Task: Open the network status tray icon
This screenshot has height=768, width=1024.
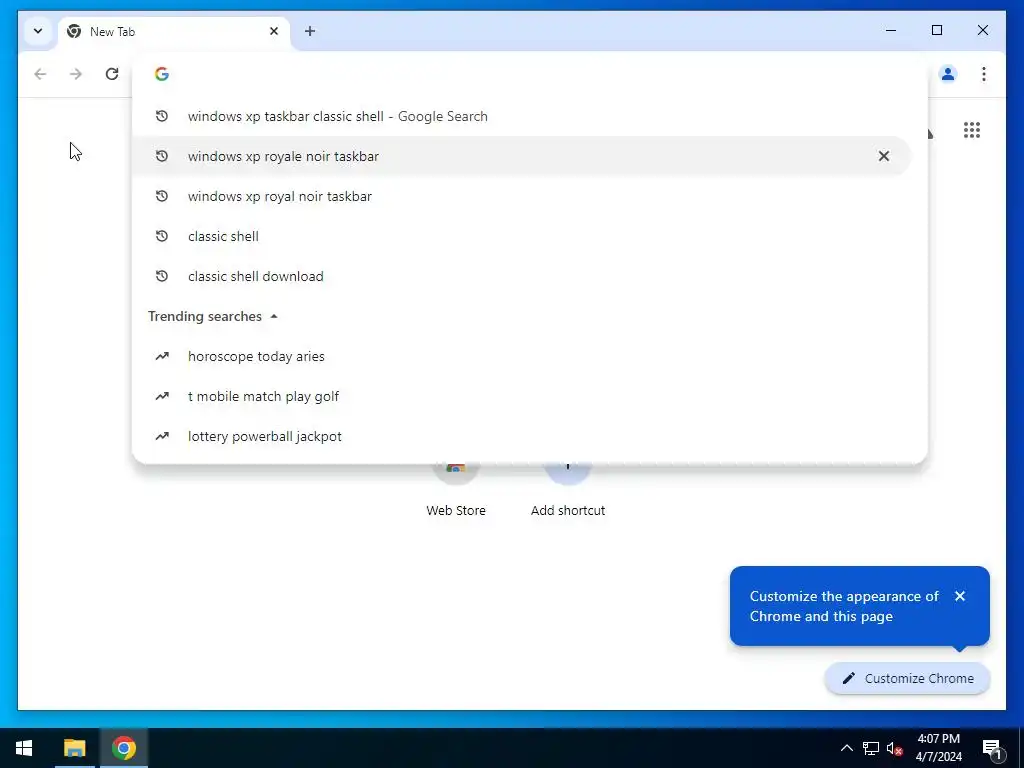Action: click(x=871, y=748)
